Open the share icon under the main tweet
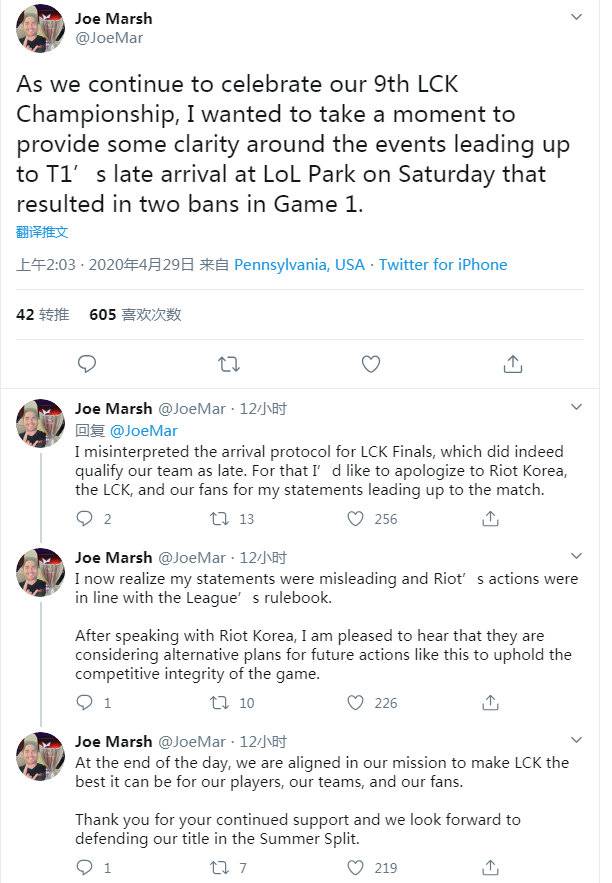This screenshot has height=883, width=612. click(512, 364)
